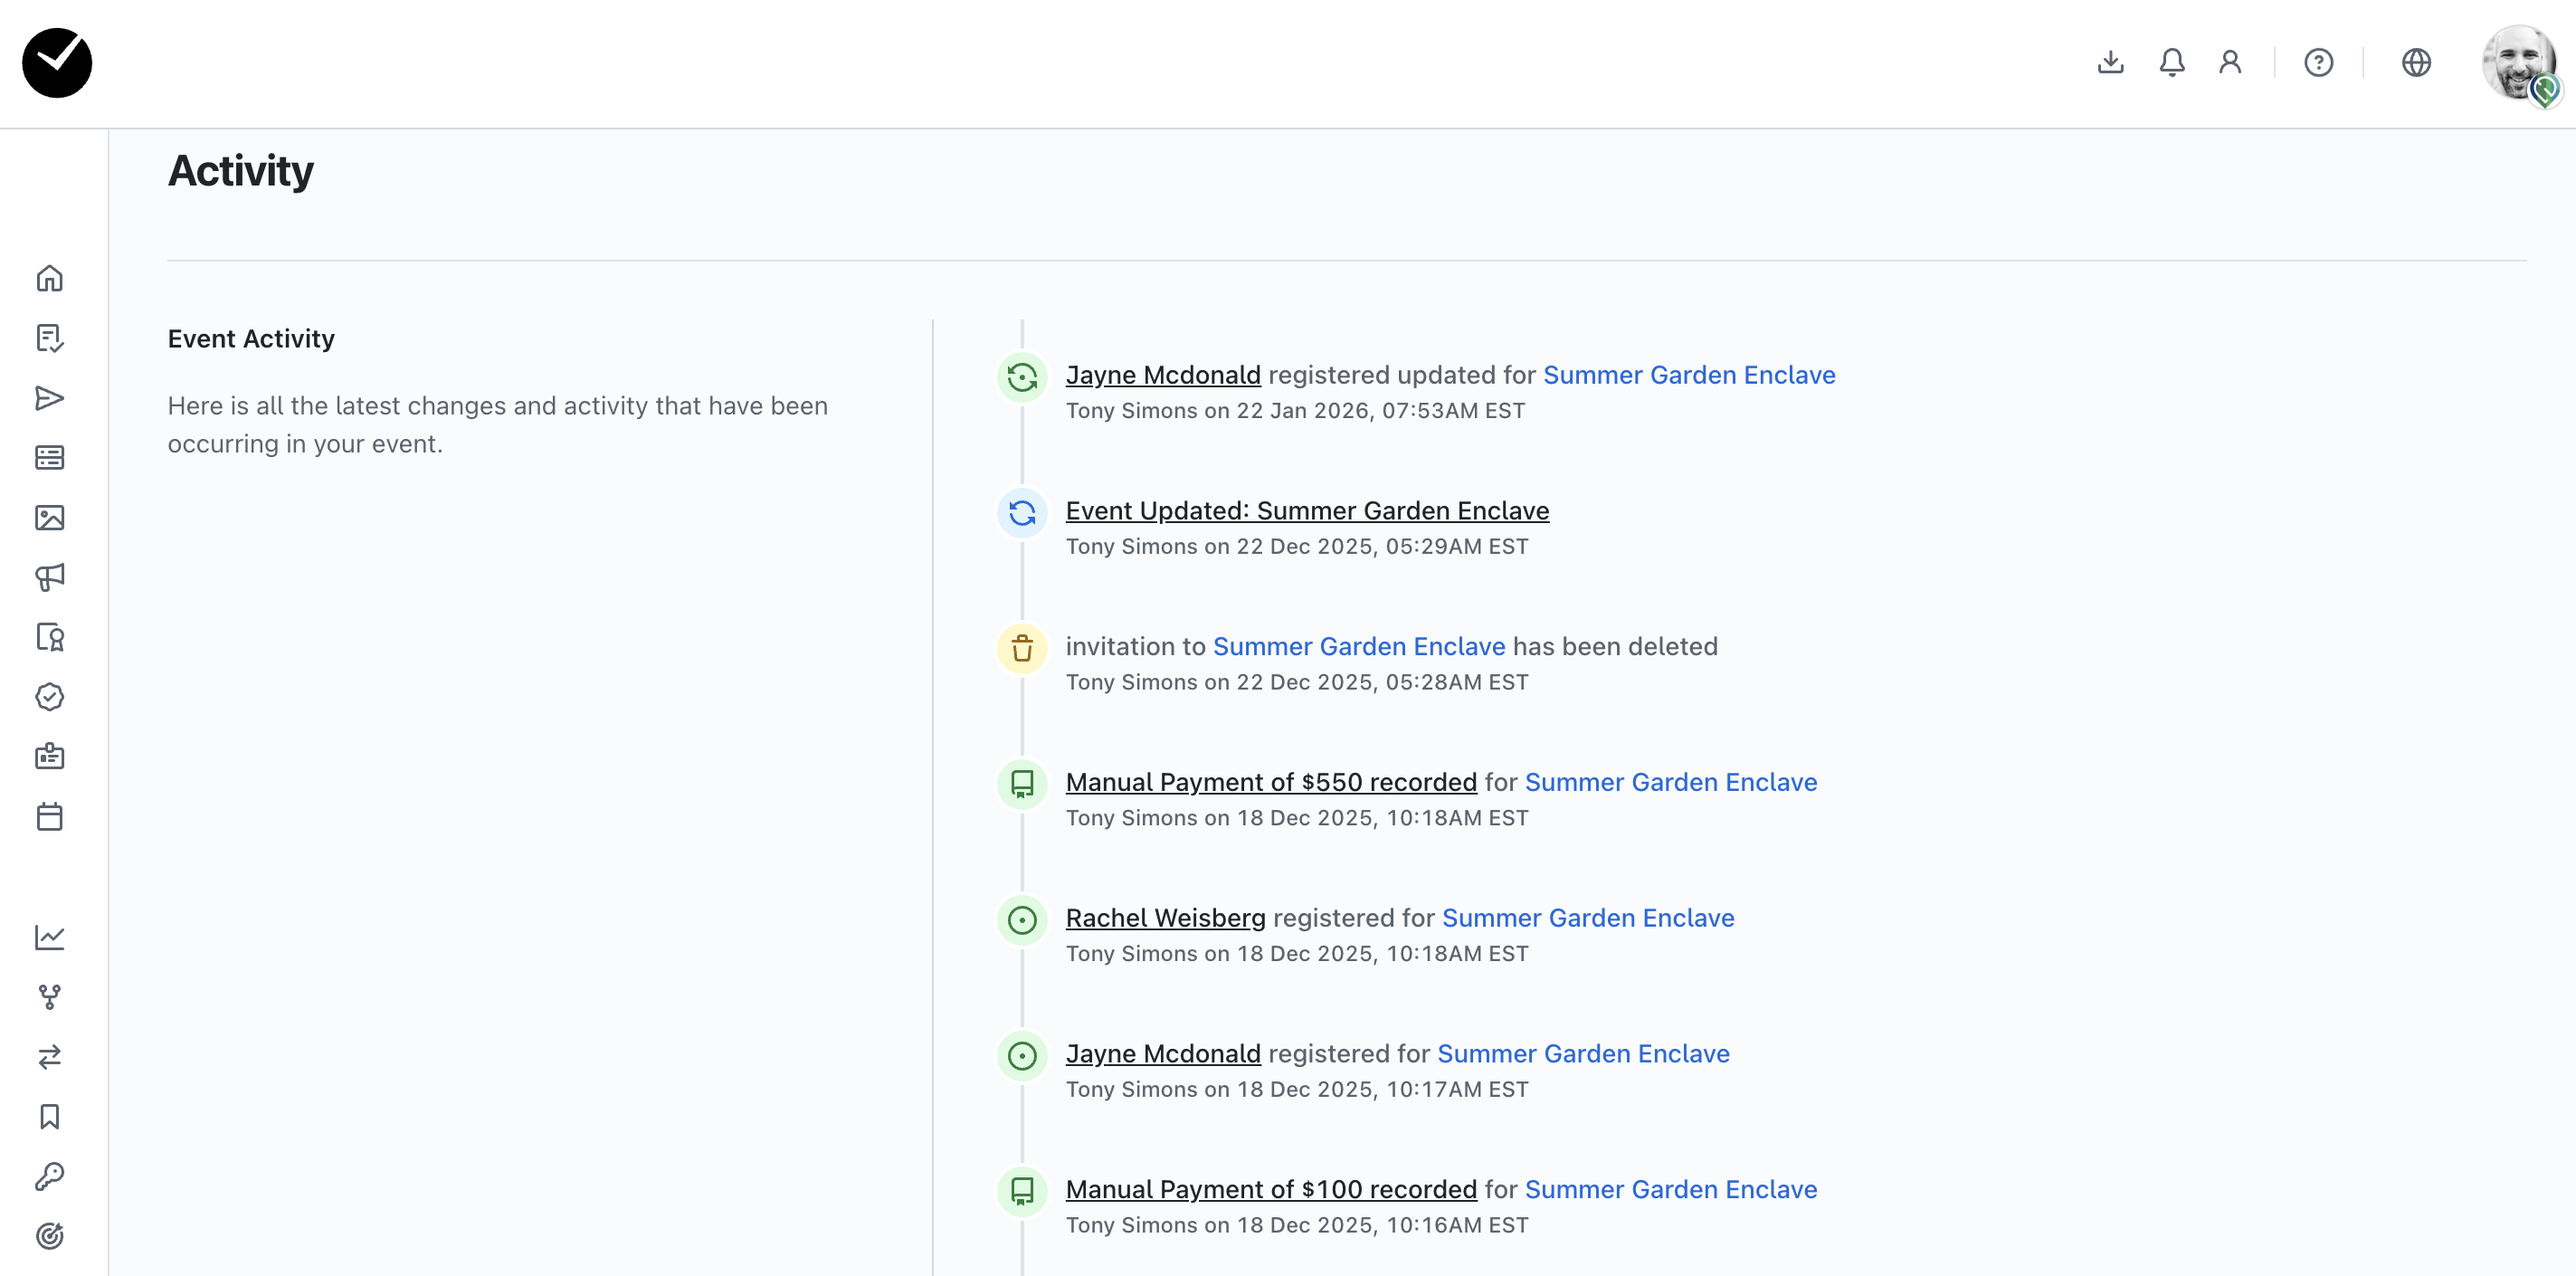Click Rachel Weisberg name link

pyautogui.click(x=1165, y=918)
